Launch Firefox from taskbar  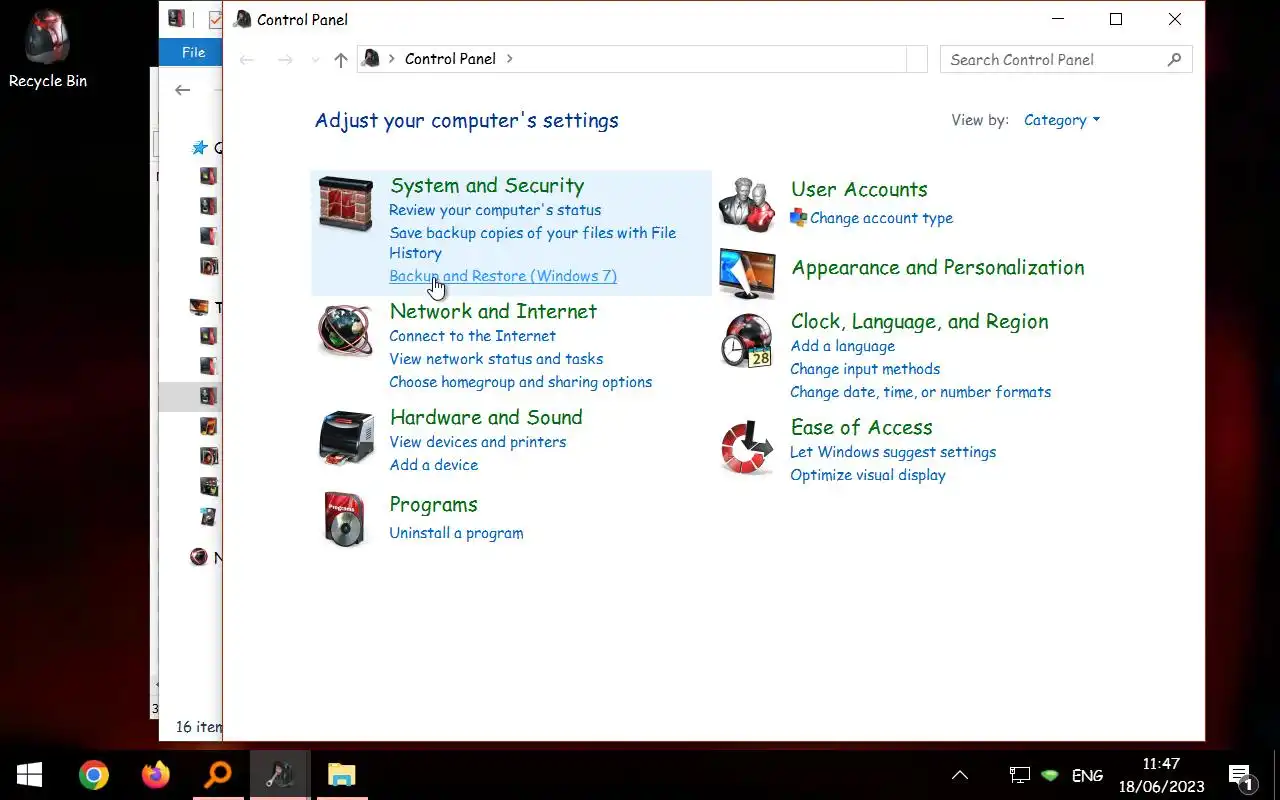point(156,775)
